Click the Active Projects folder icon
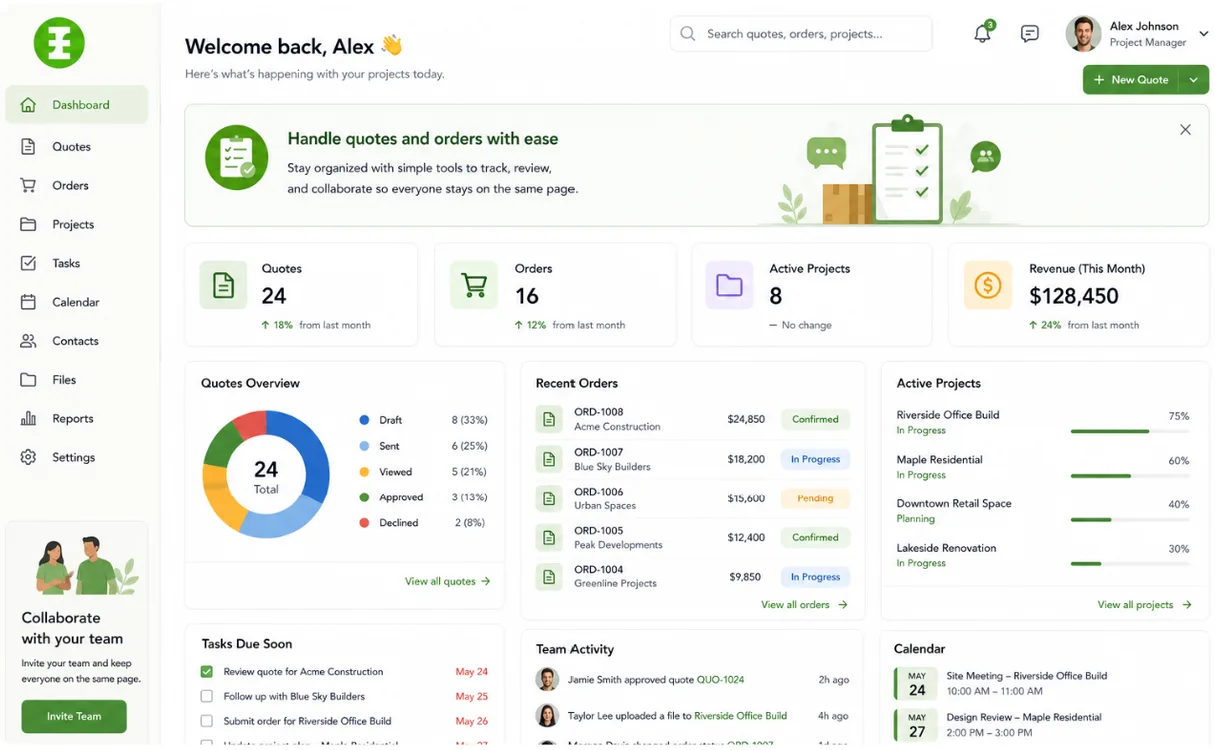 [729, 285]
